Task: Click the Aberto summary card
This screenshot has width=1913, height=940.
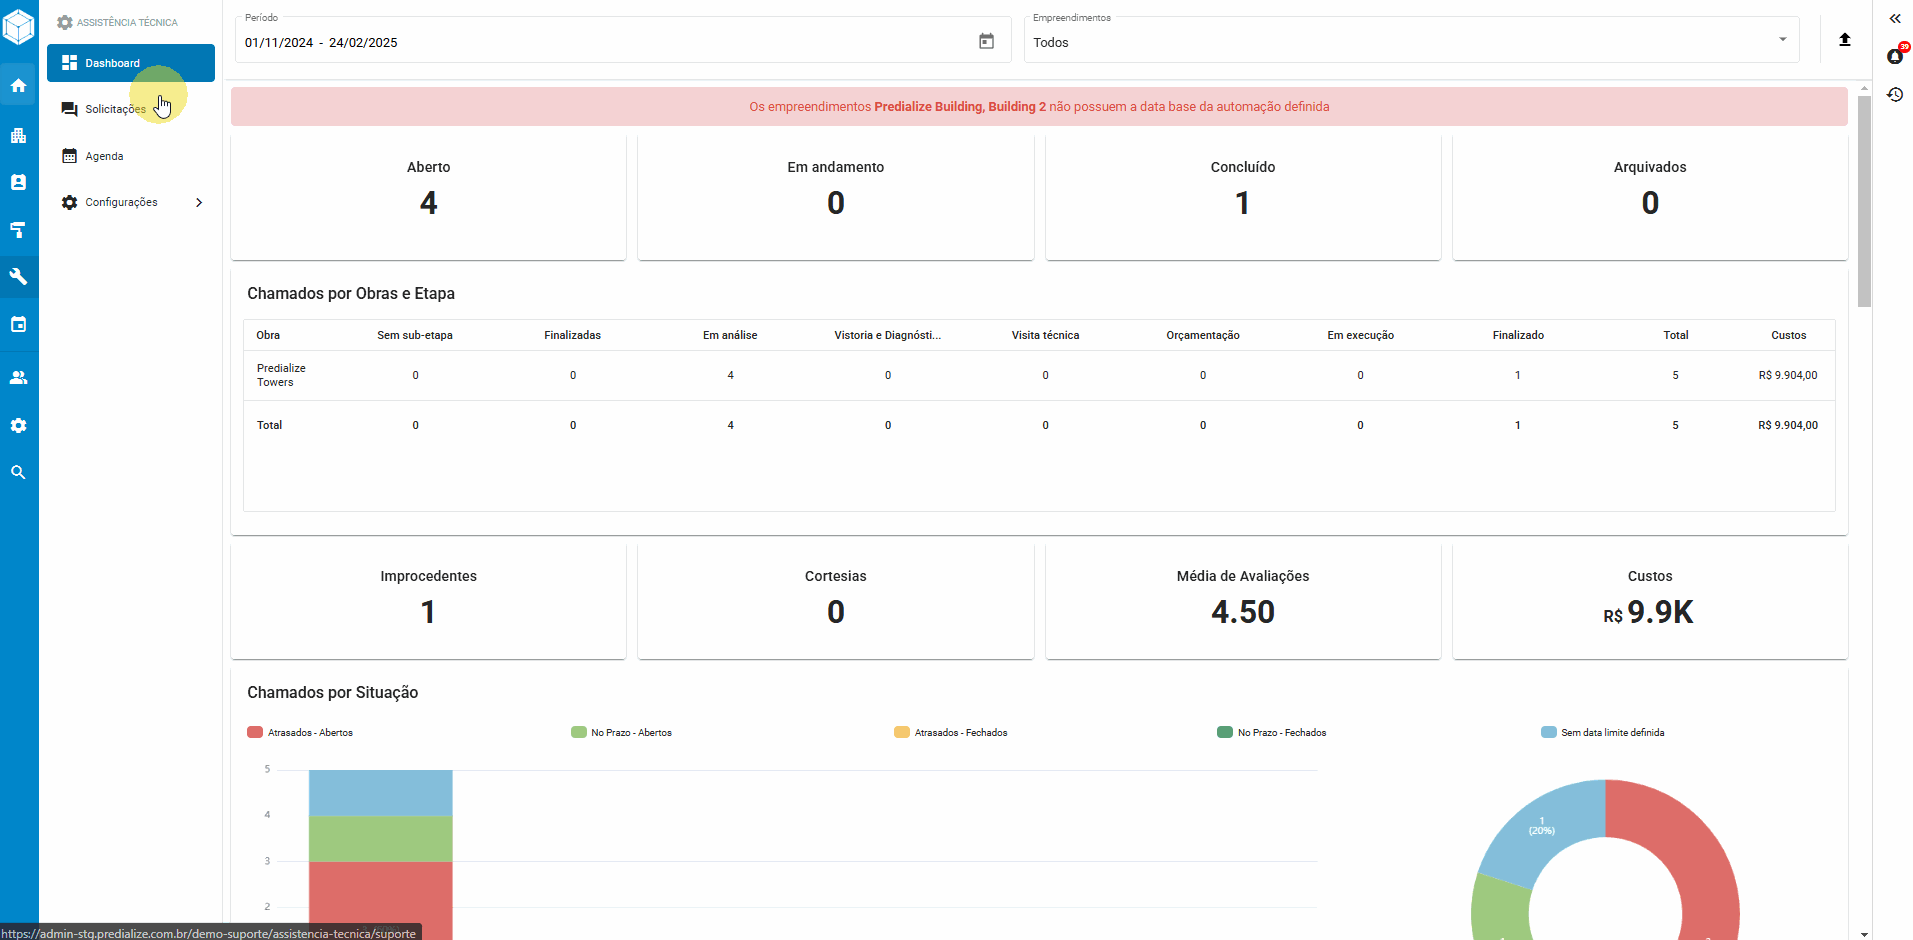Action: point(428,197)
